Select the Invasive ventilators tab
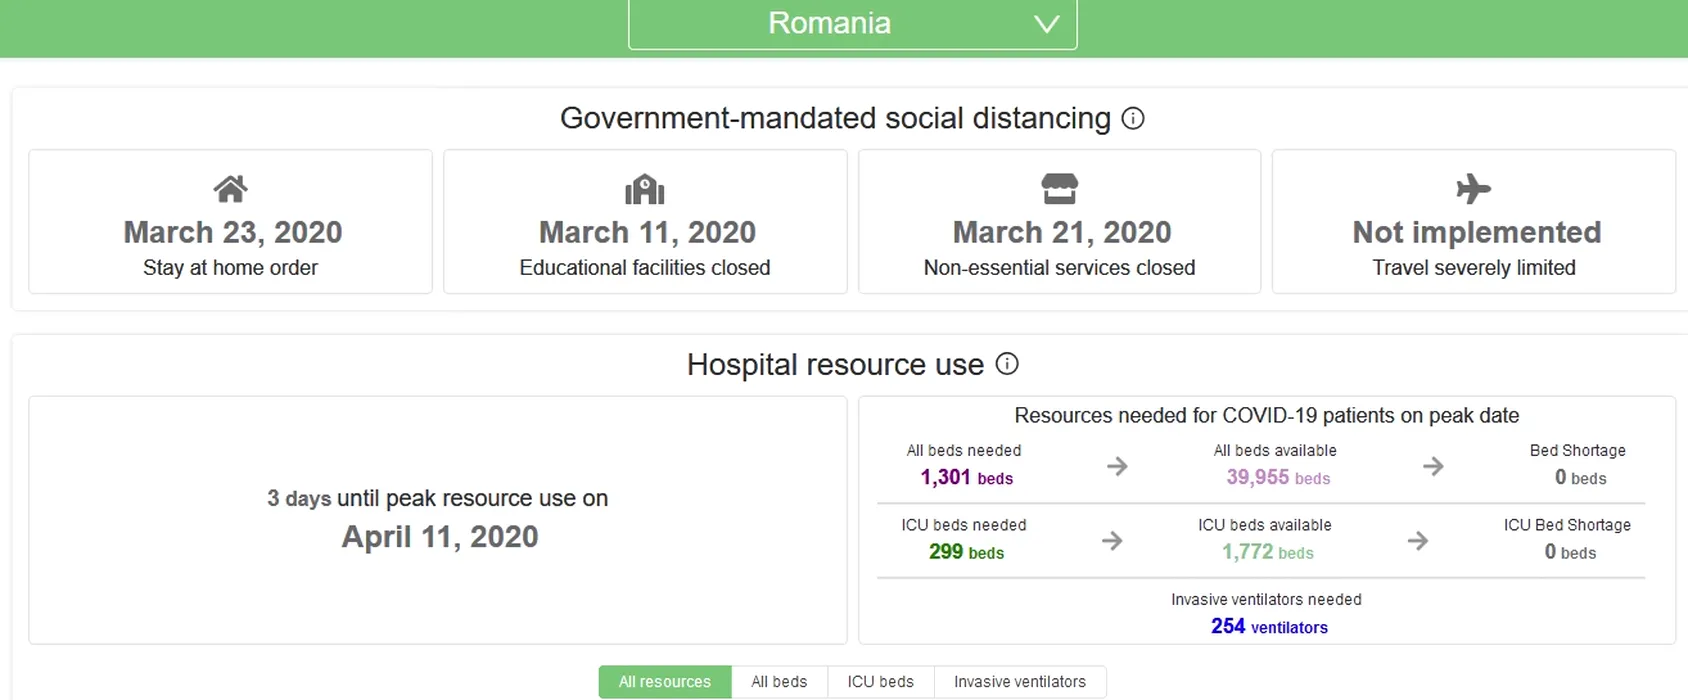This screenshot has height=700, width=1688. click(x=1019, y=682)
